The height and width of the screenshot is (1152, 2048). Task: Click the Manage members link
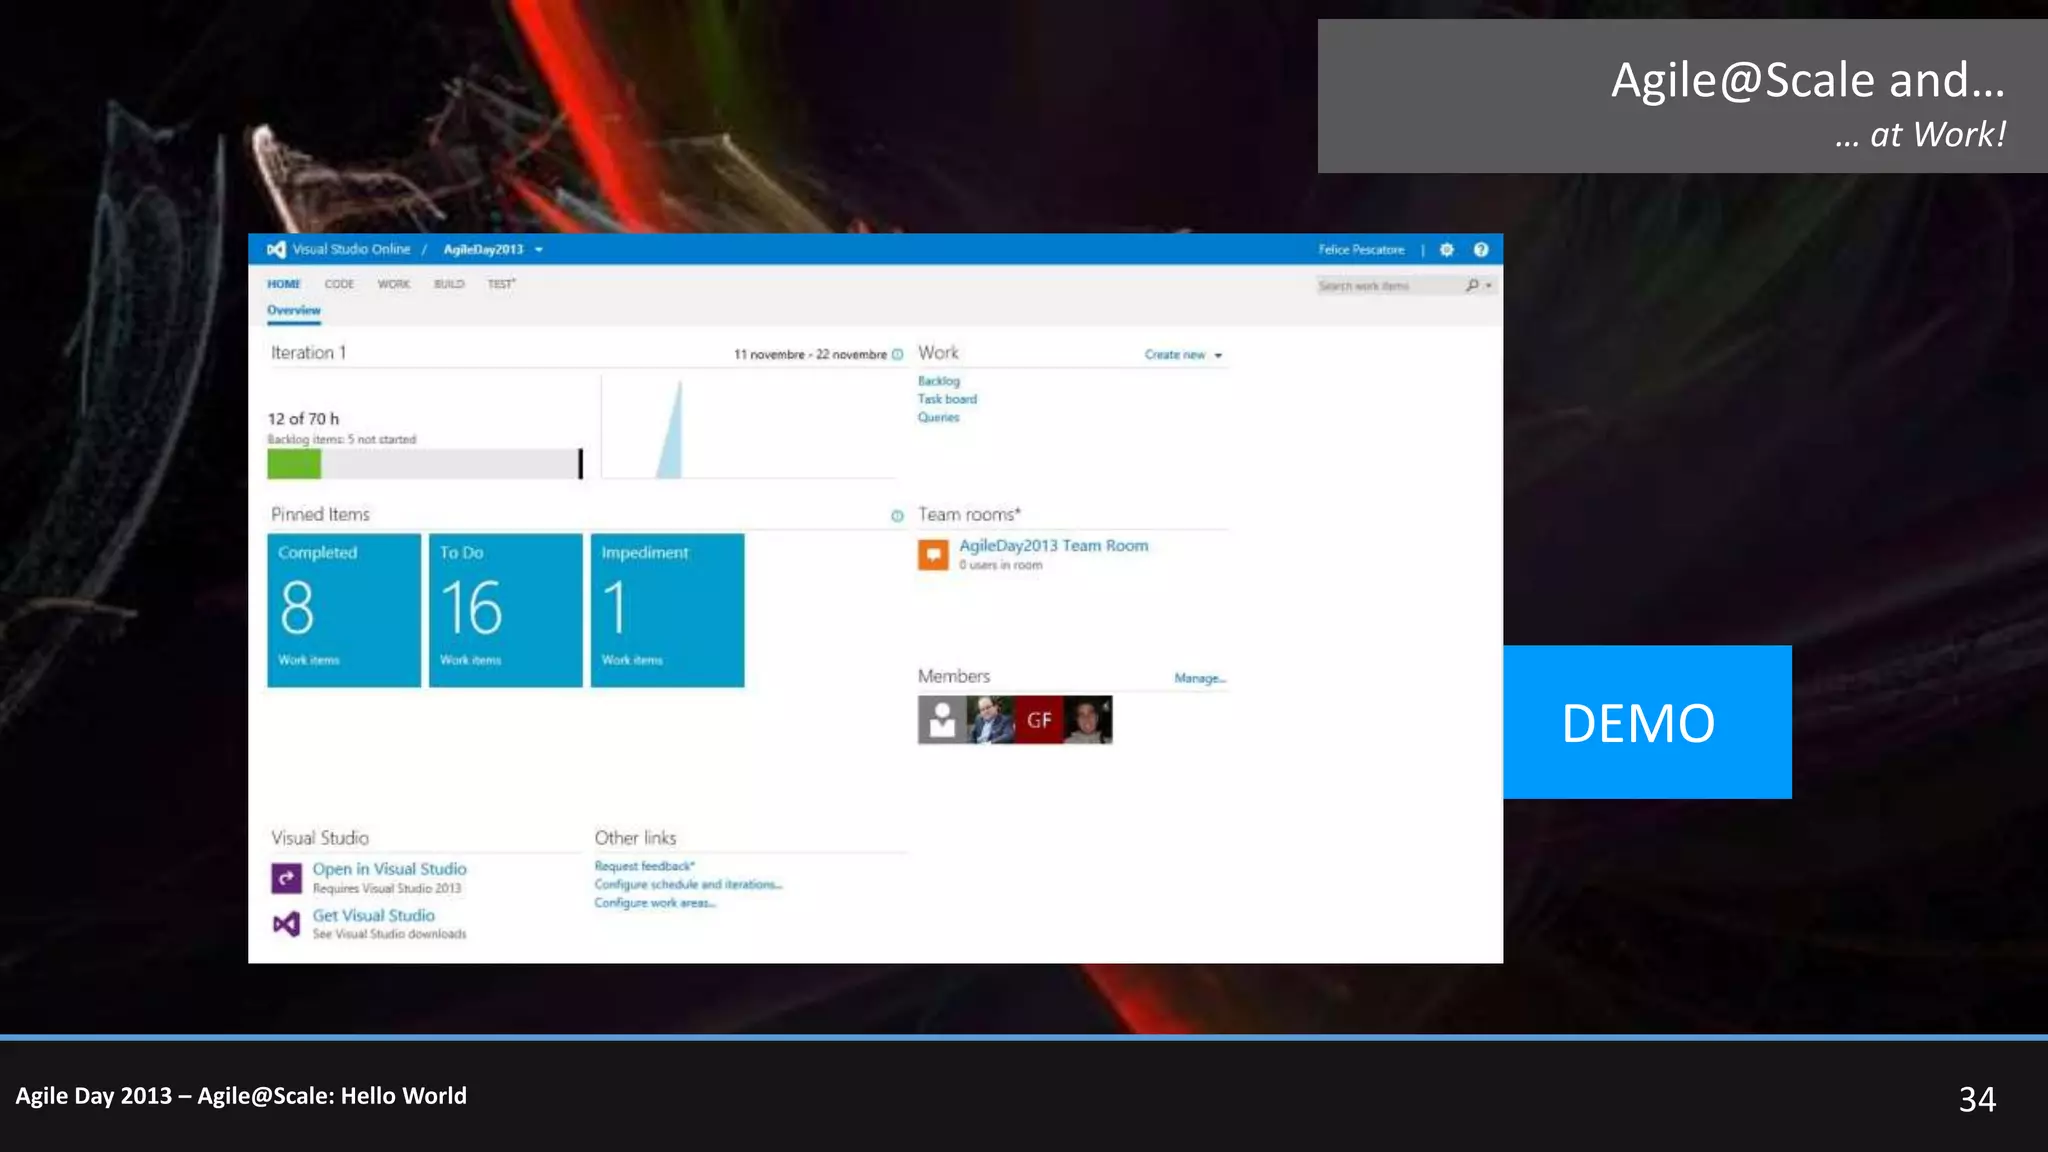1199,678
